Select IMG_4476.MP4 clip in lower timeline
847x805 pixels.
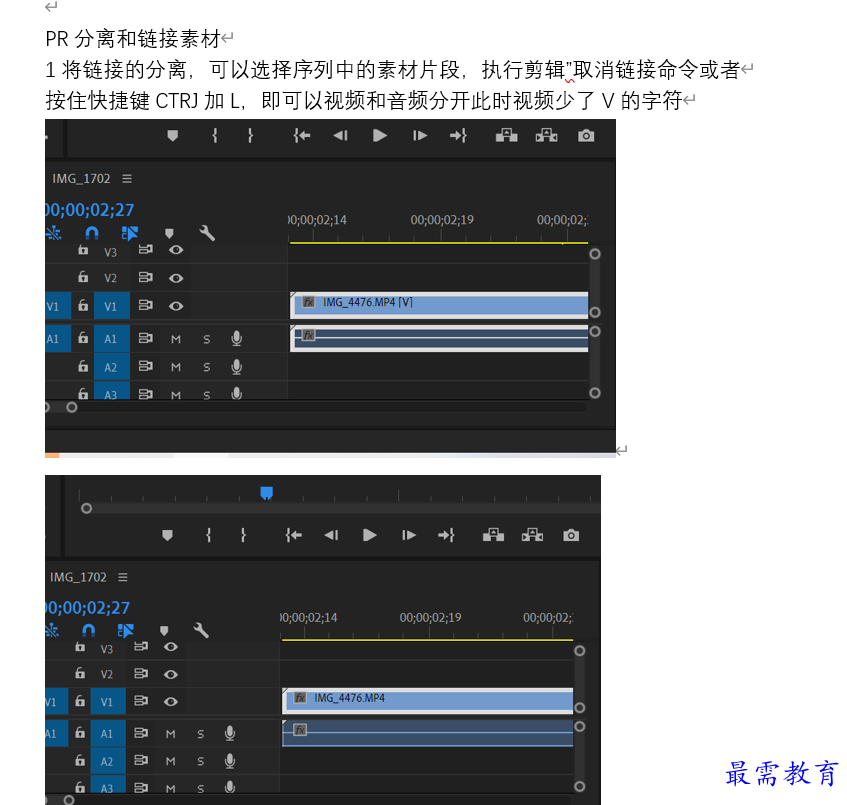click(427, 701)
